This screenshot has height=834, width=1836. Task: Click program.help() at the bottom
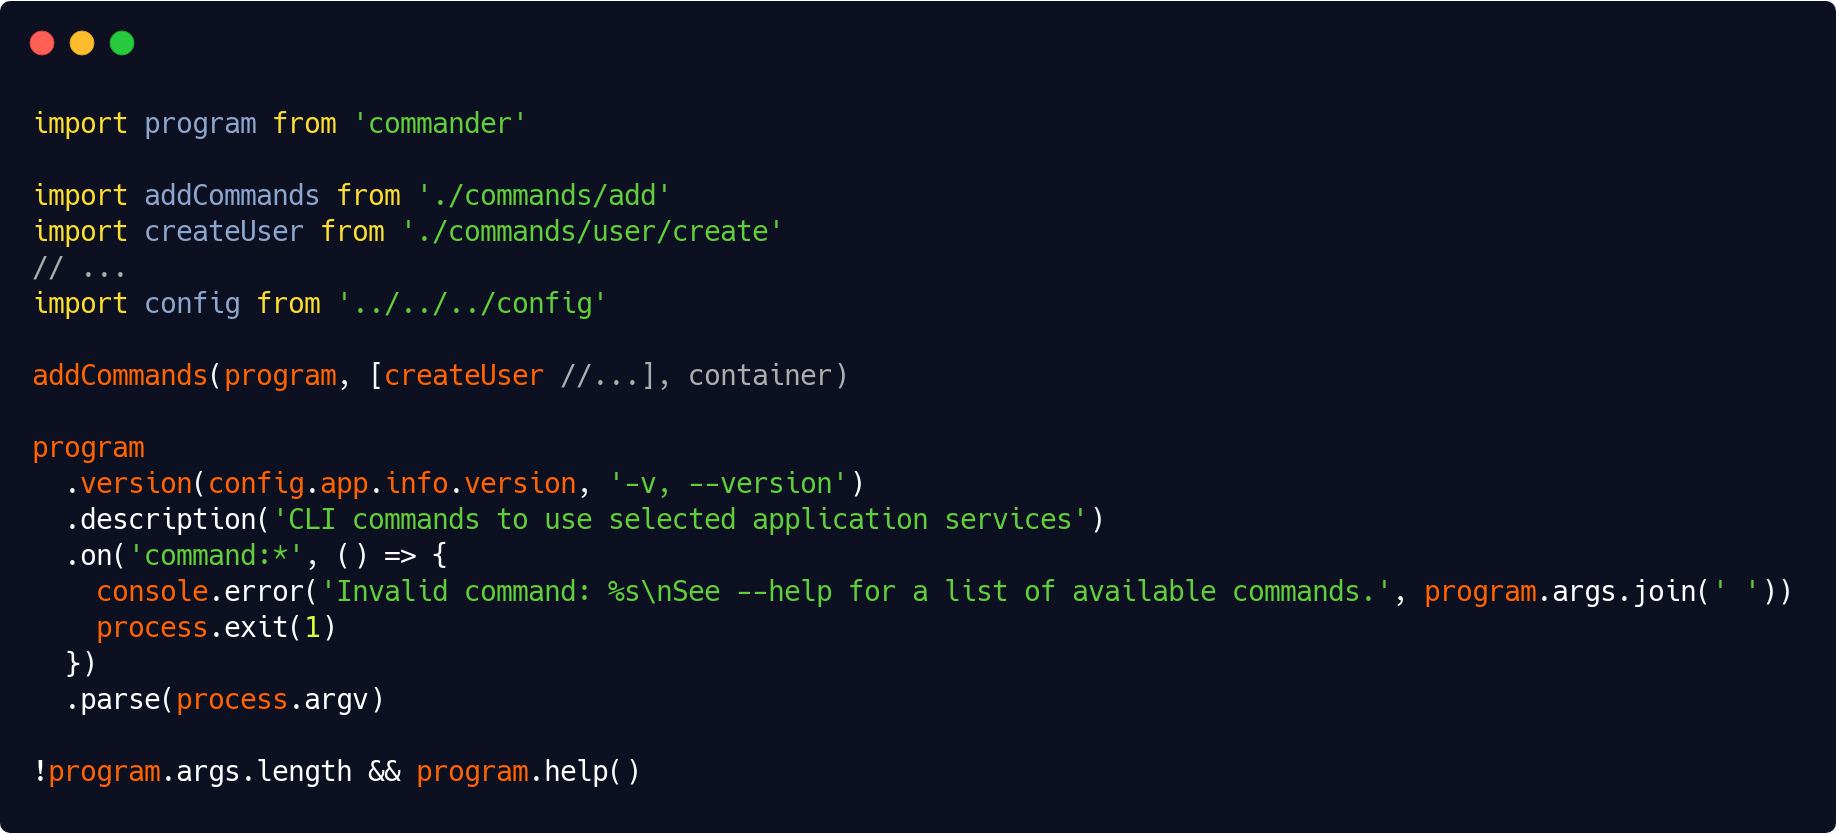tap(528, 771)
